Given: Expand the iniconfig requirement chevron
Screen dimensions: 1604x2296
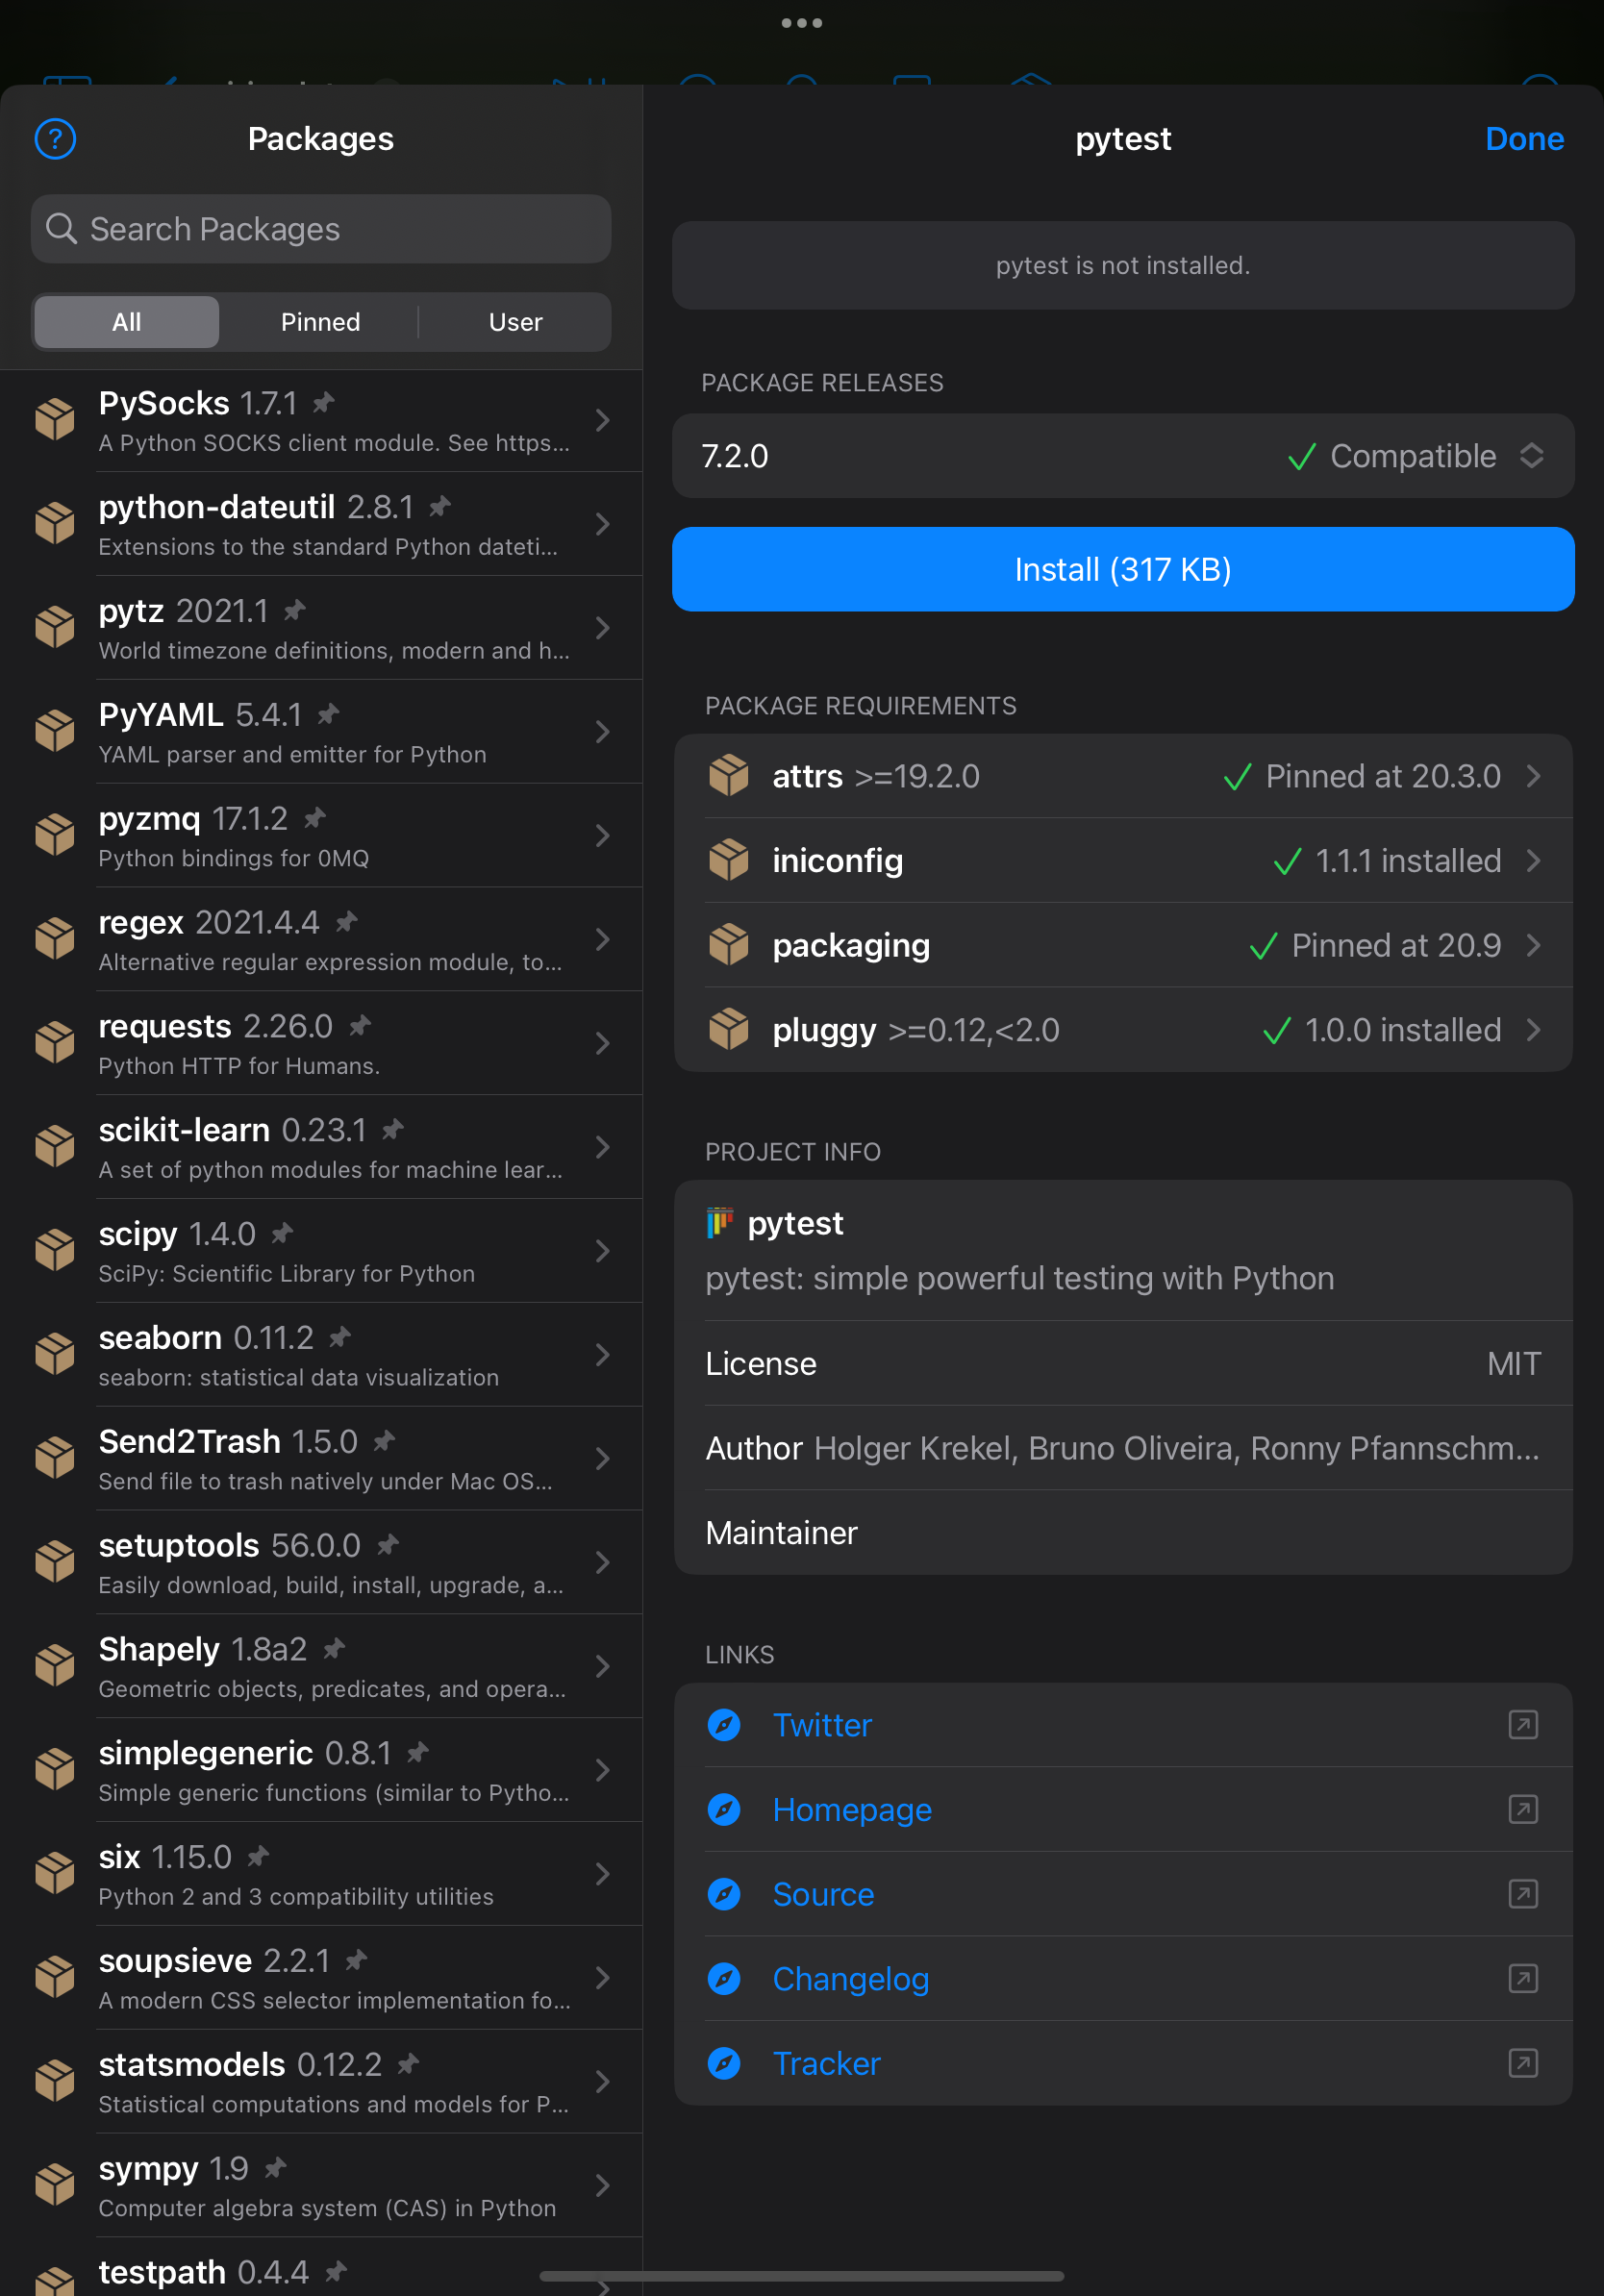Looking at the screenshot, I should [1533, 861].
